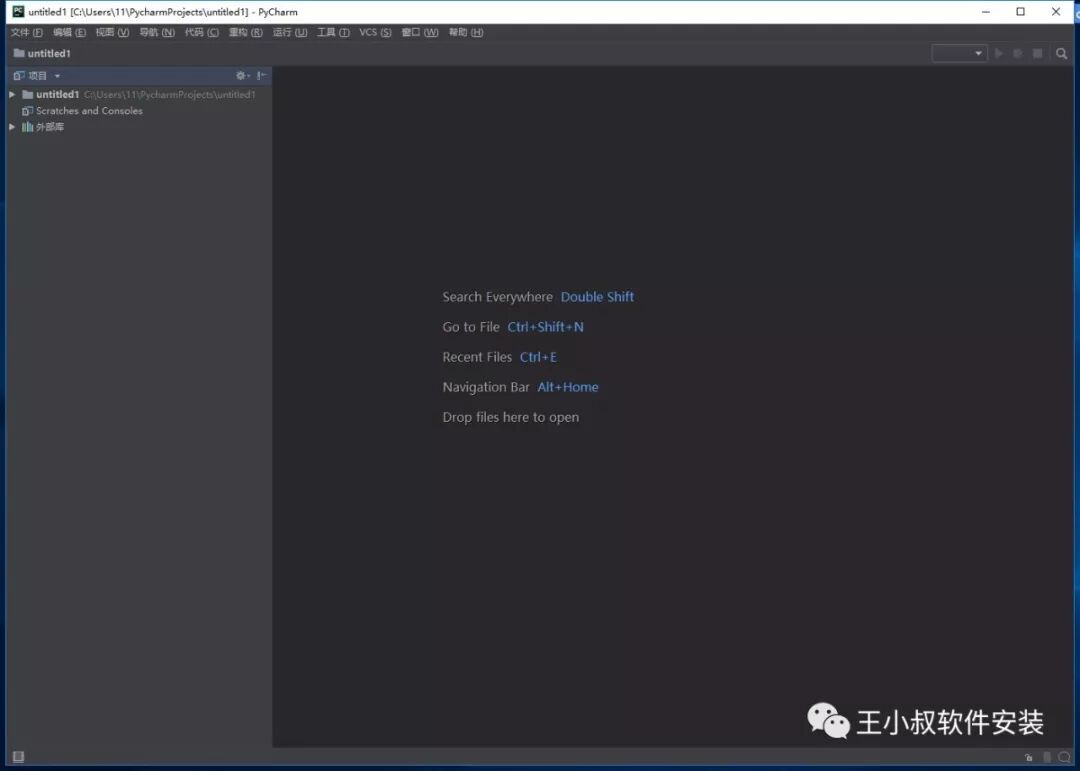Maximize the PyCharm window
1080x771 pixels.
click(1021, 12)
